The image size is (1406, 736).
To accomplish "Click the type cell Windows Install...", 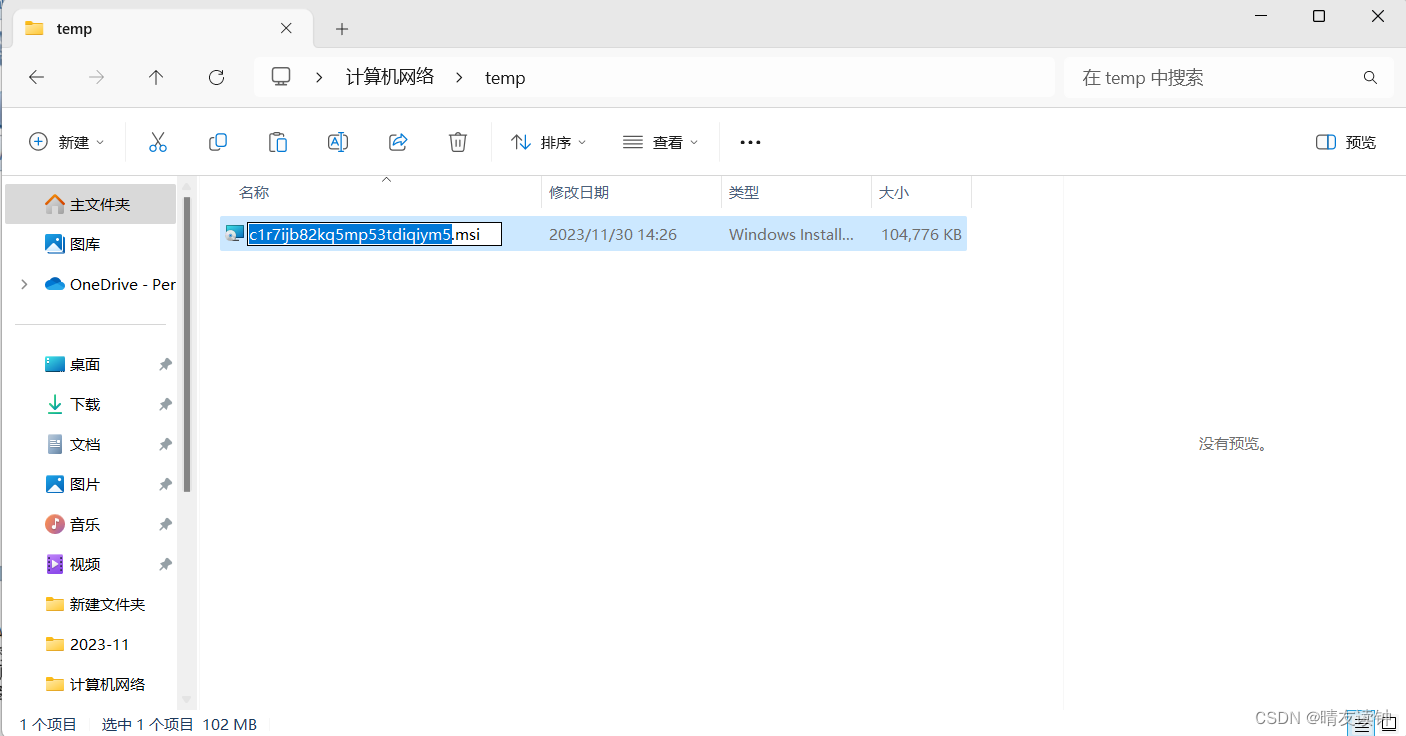I will point(791,234).
